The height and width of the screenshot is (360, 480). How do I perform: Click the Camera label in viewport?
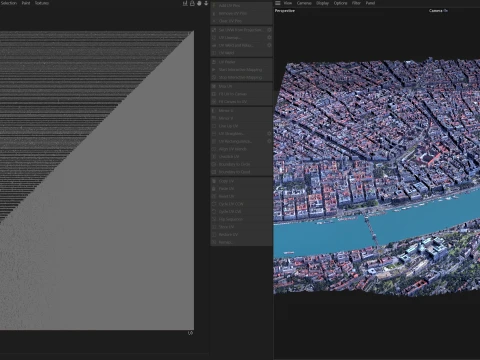[438, 11]
